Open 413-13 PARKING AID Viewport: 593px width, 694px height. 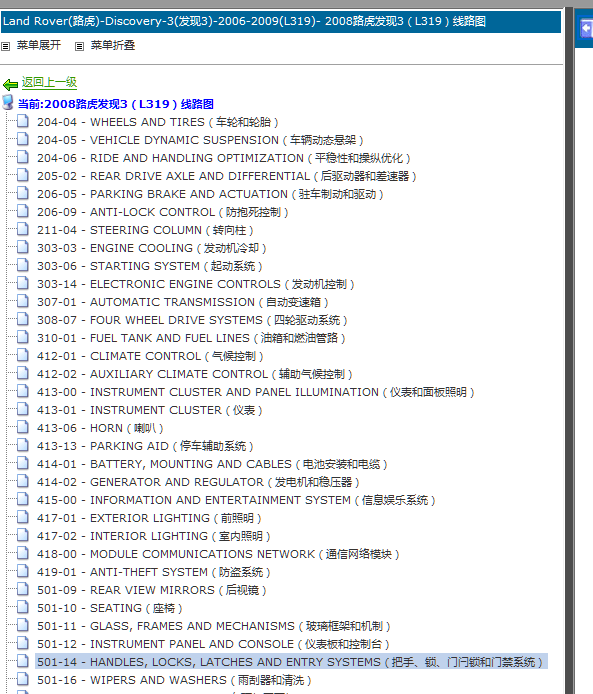click(x=145, y=446)
